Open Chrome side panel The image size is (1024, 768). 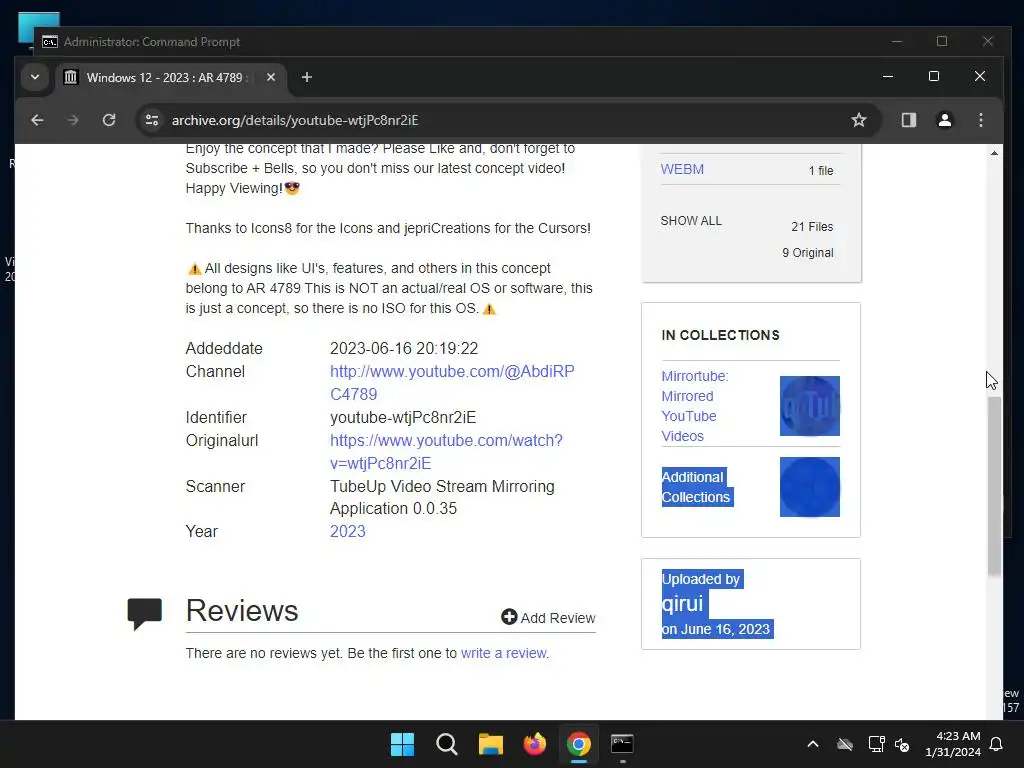coord(908,120)
